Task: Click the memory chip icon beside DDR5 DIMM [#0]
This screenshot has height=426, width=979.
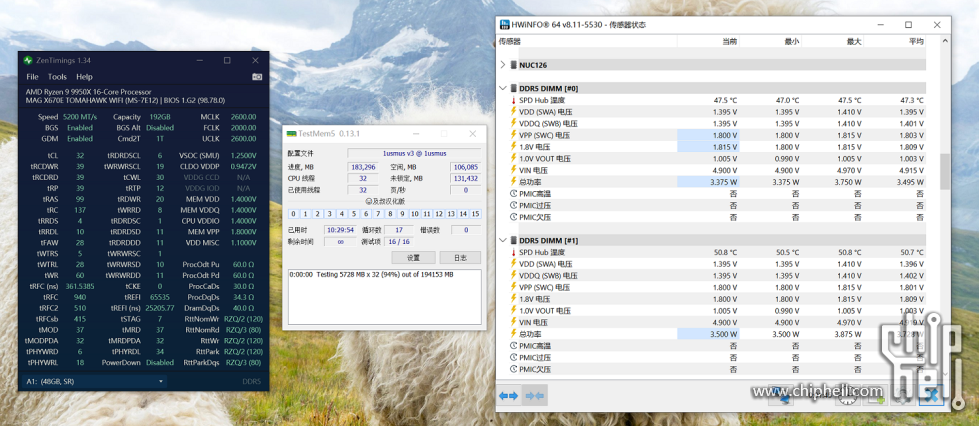Action: click(514, 89)
